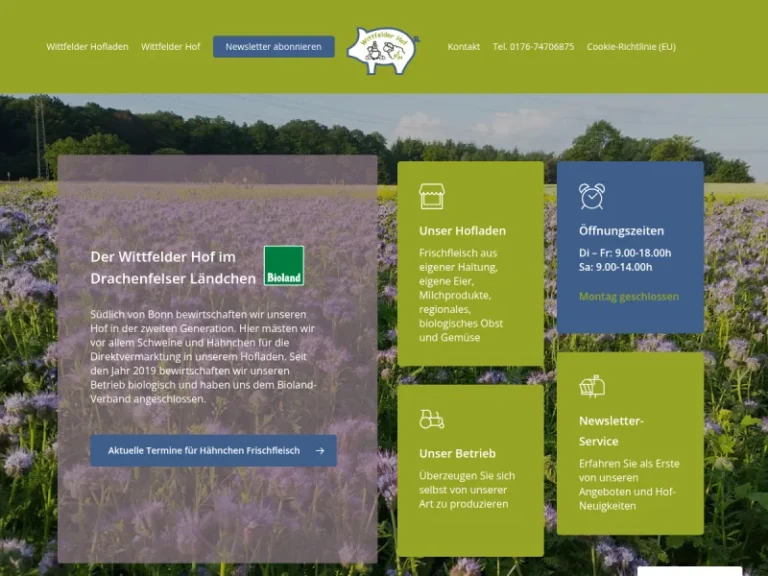Go to the Kontakt page
Viewport: 768px width, 576px height.
pos(463,47)
